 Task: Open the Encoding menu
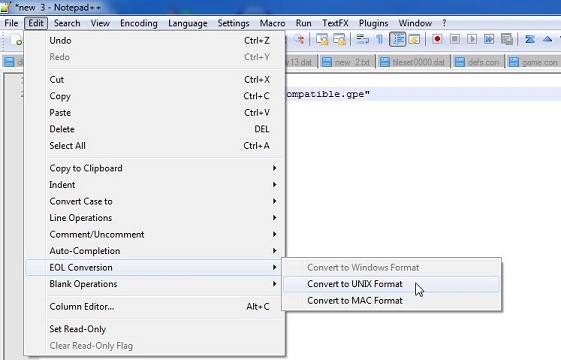(138, 23)
